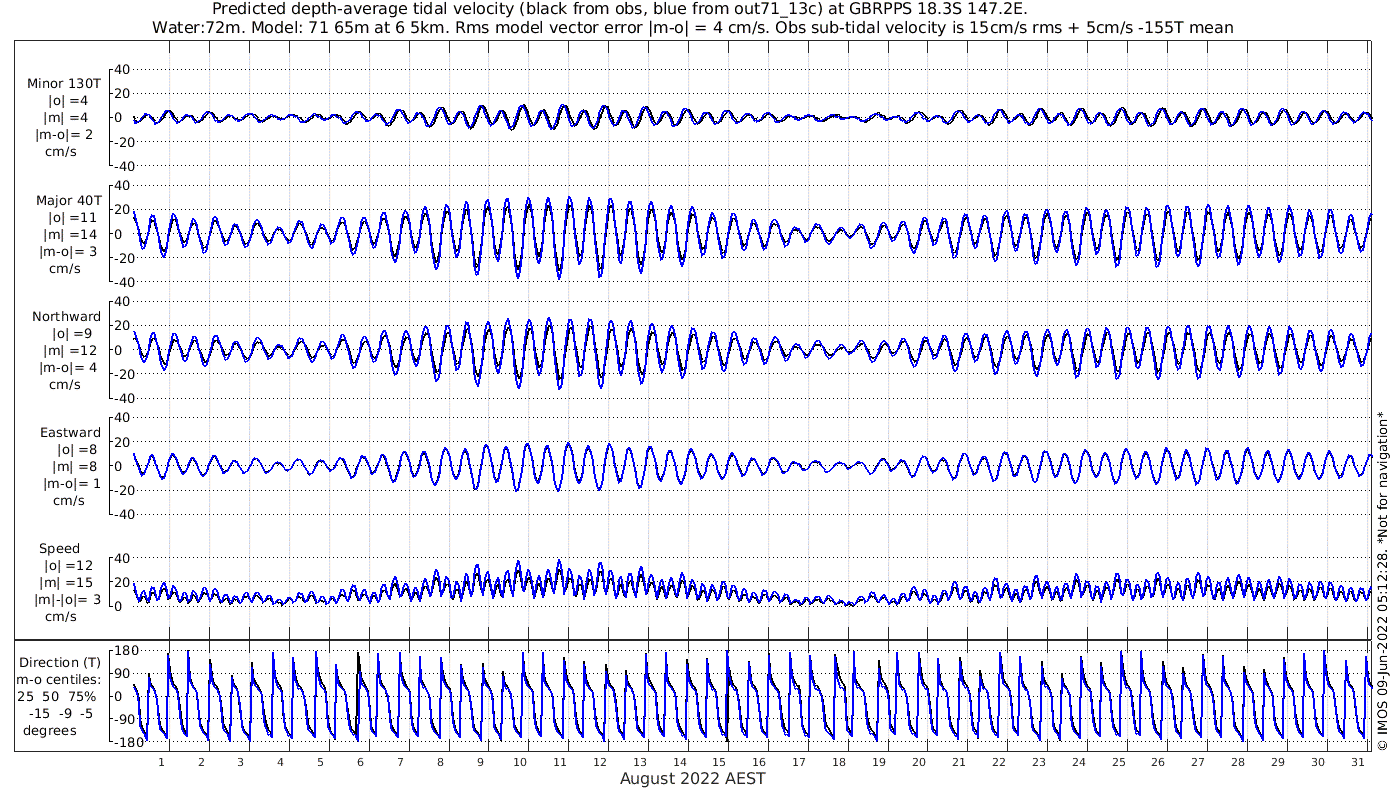Viewport: 1400px width, 800px height.
Task: Click day 15 tick label on date axis
Action: (x=719, y=762)
